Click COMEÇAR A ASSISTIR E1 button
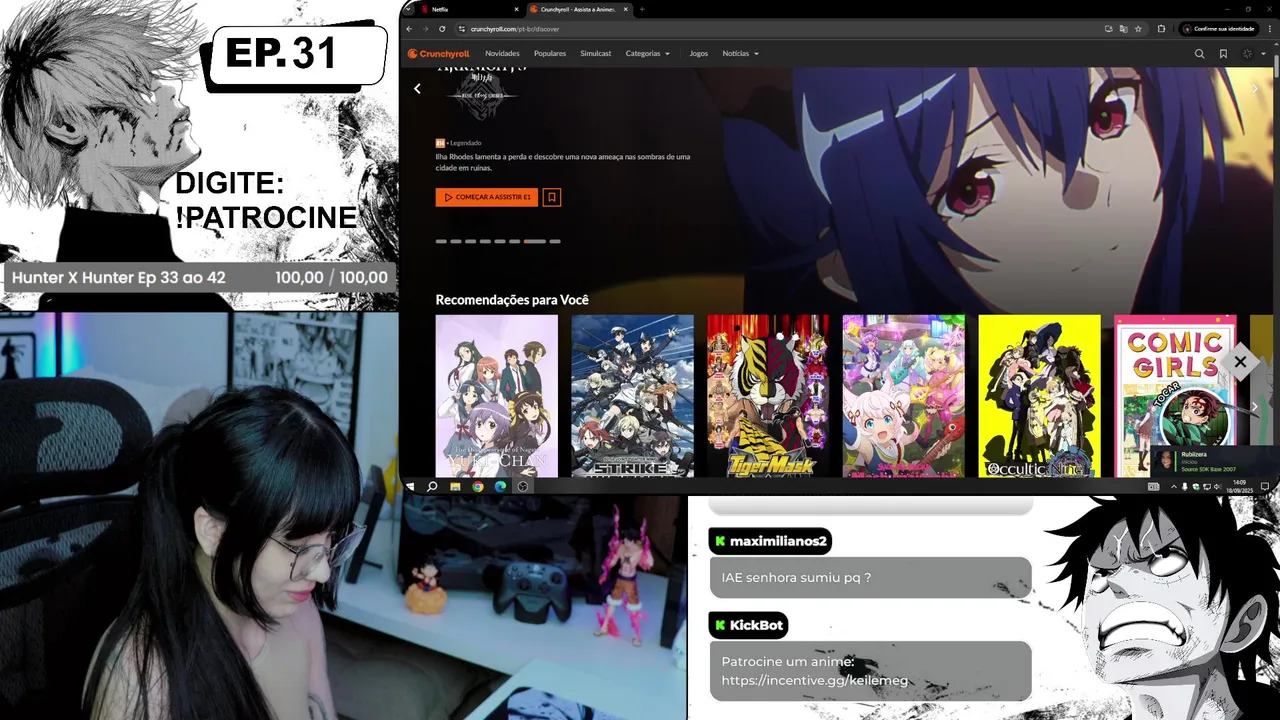Viewport: 1280px width, 720px height. [x=487, y=197]
